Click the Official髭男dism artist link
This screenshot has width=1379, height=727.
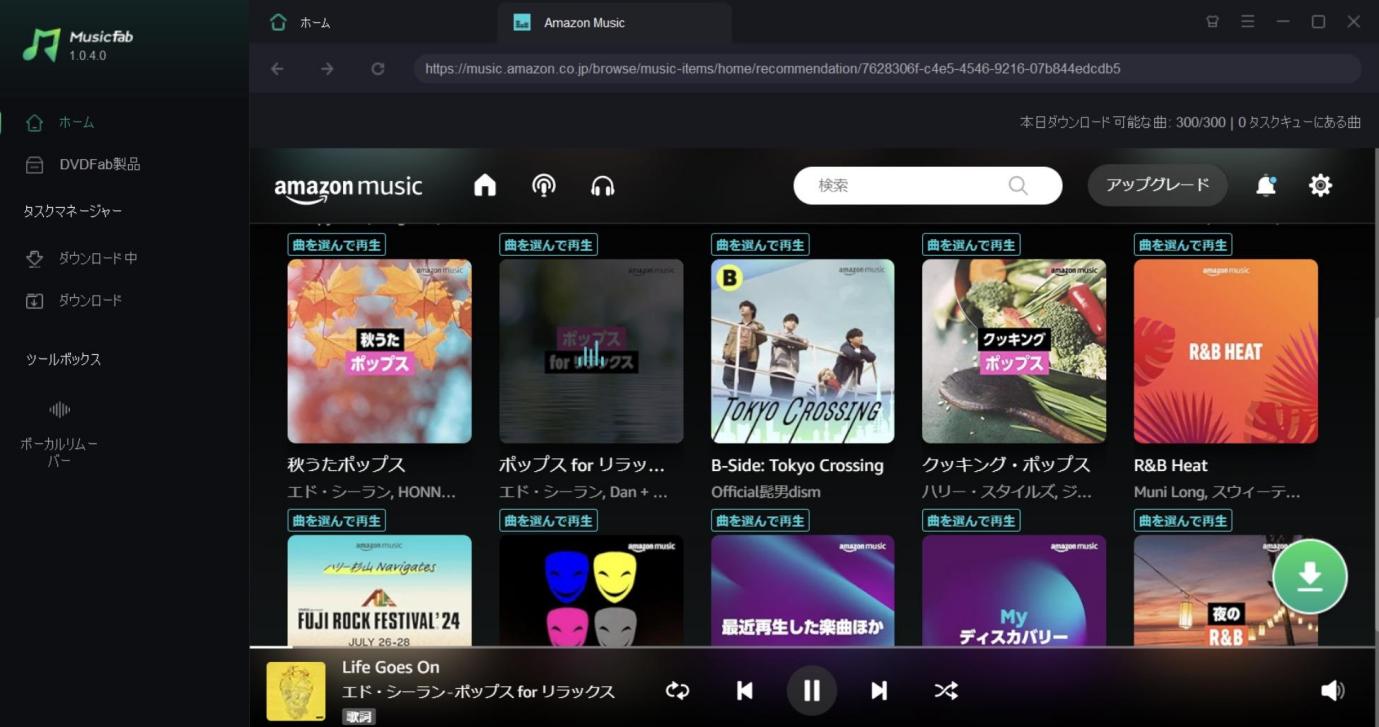pyautogui.click(x=765, y=492)
